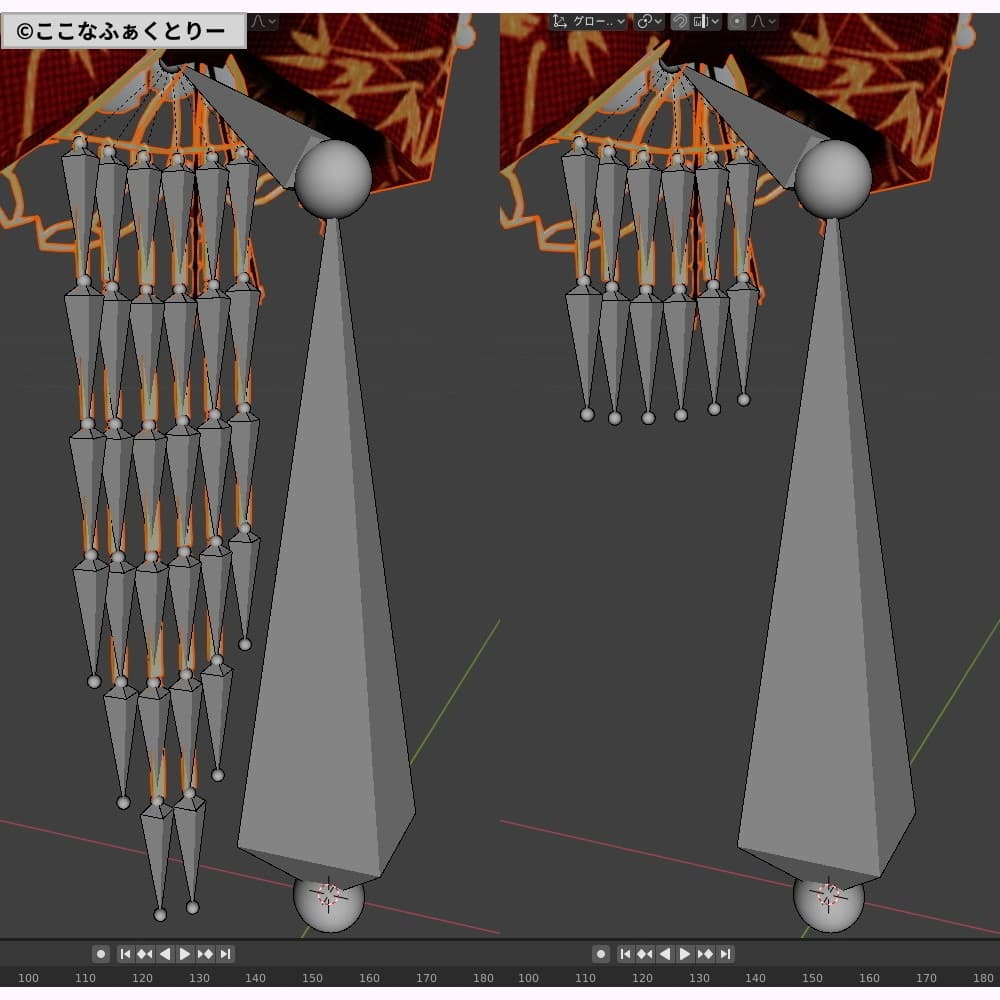Play animation in reverse in left timeline
Image resolution: width=1000 pixels, height=1000 pixels.
coord(165,954)
